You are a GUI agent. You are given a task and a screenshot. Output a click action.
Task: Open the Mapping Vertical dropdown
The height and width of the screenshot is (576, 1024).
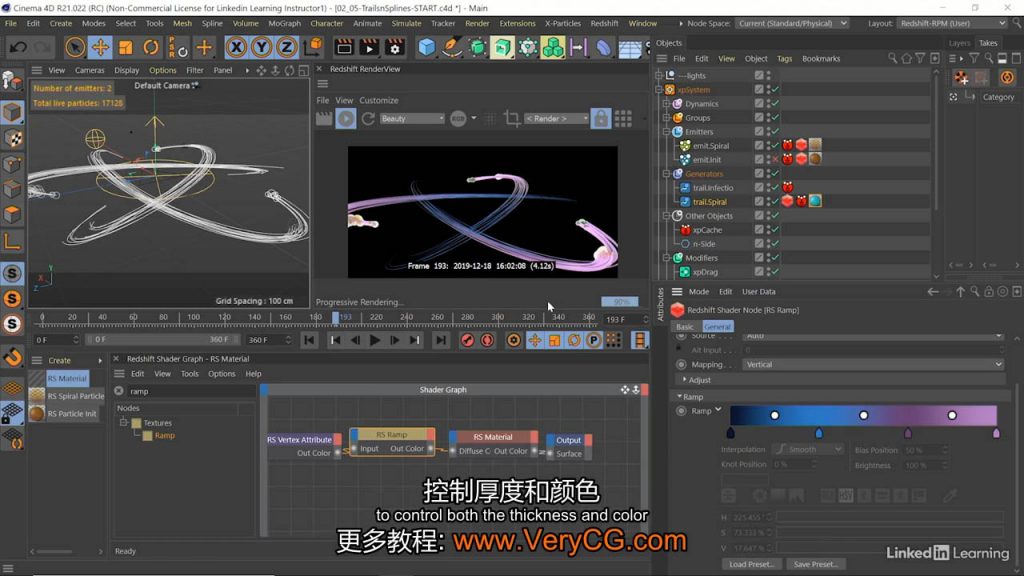pos(872,364)
